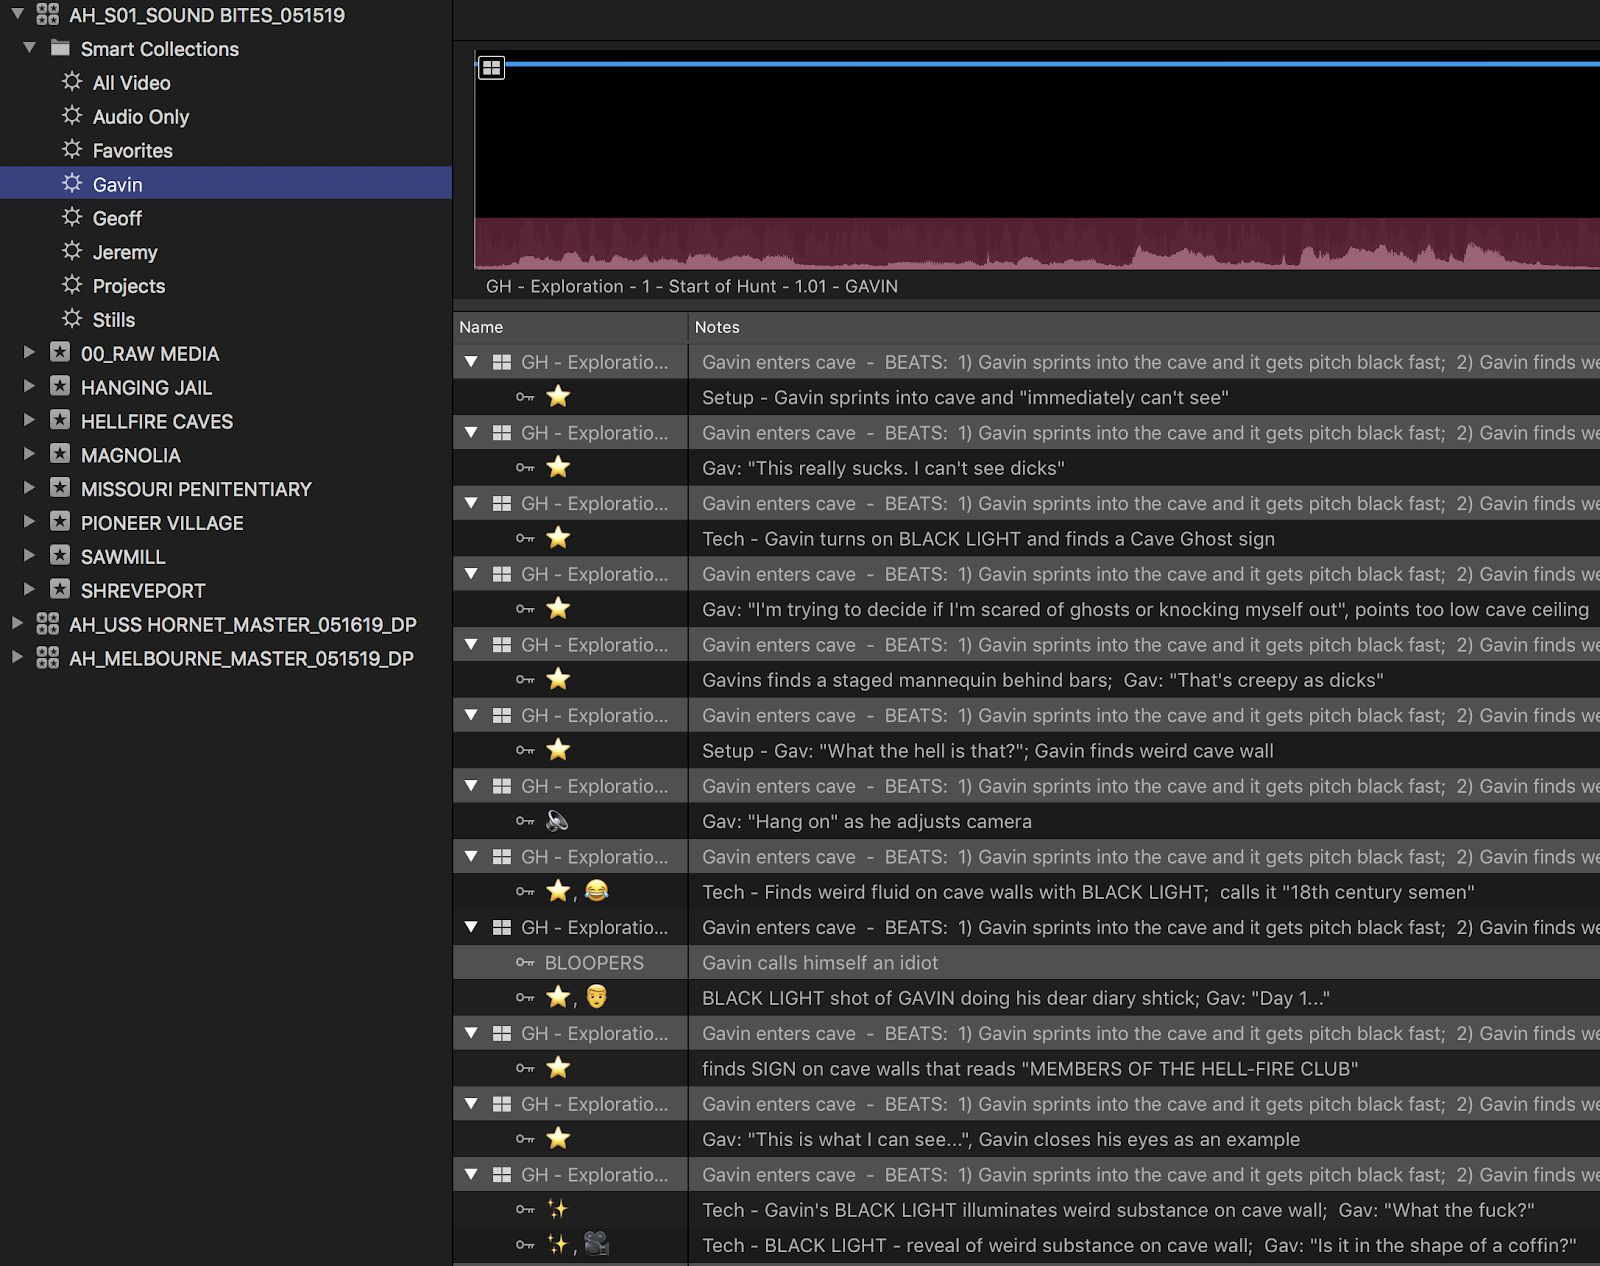Click the face emoji keyword on Day 1 row
This screenshot has width=1600, height=1266.
click(x=597, y=997)
